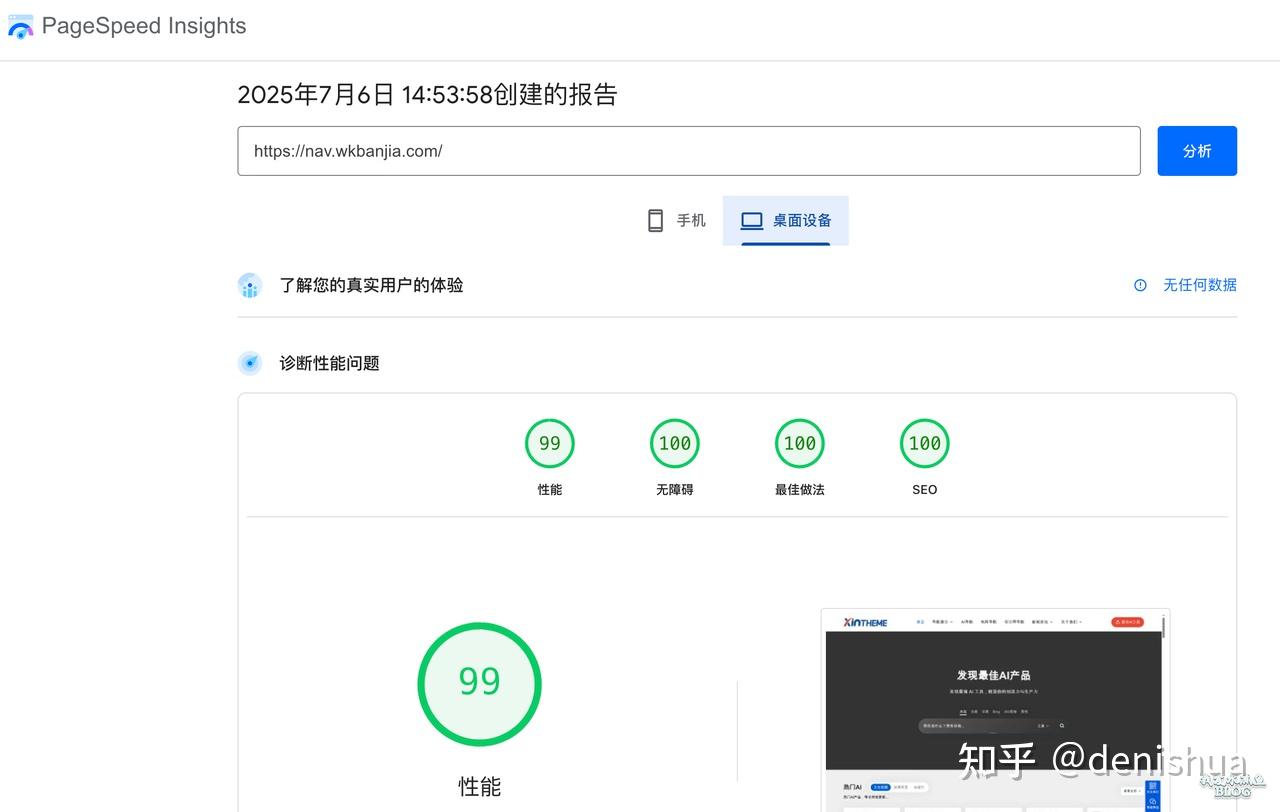This screenshot has height=812, width=1280.
Task: Click the 了解您的真实用户的体验 heading
Action: pyautogui.click(x=372, y=285)
